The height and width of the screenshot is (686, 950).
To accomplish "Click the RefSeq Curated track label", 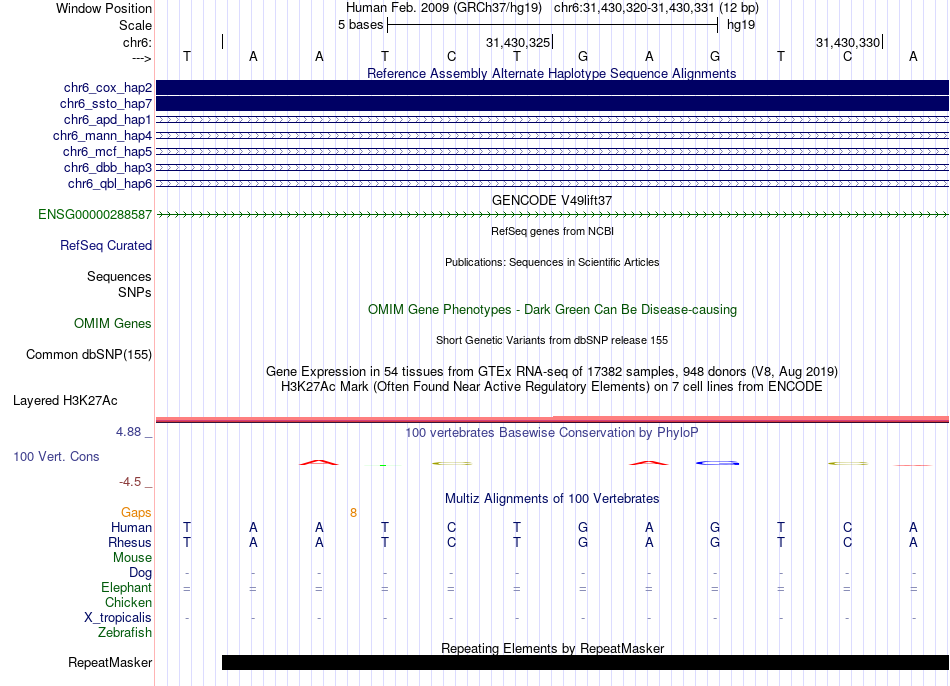I will click(106, 245).
